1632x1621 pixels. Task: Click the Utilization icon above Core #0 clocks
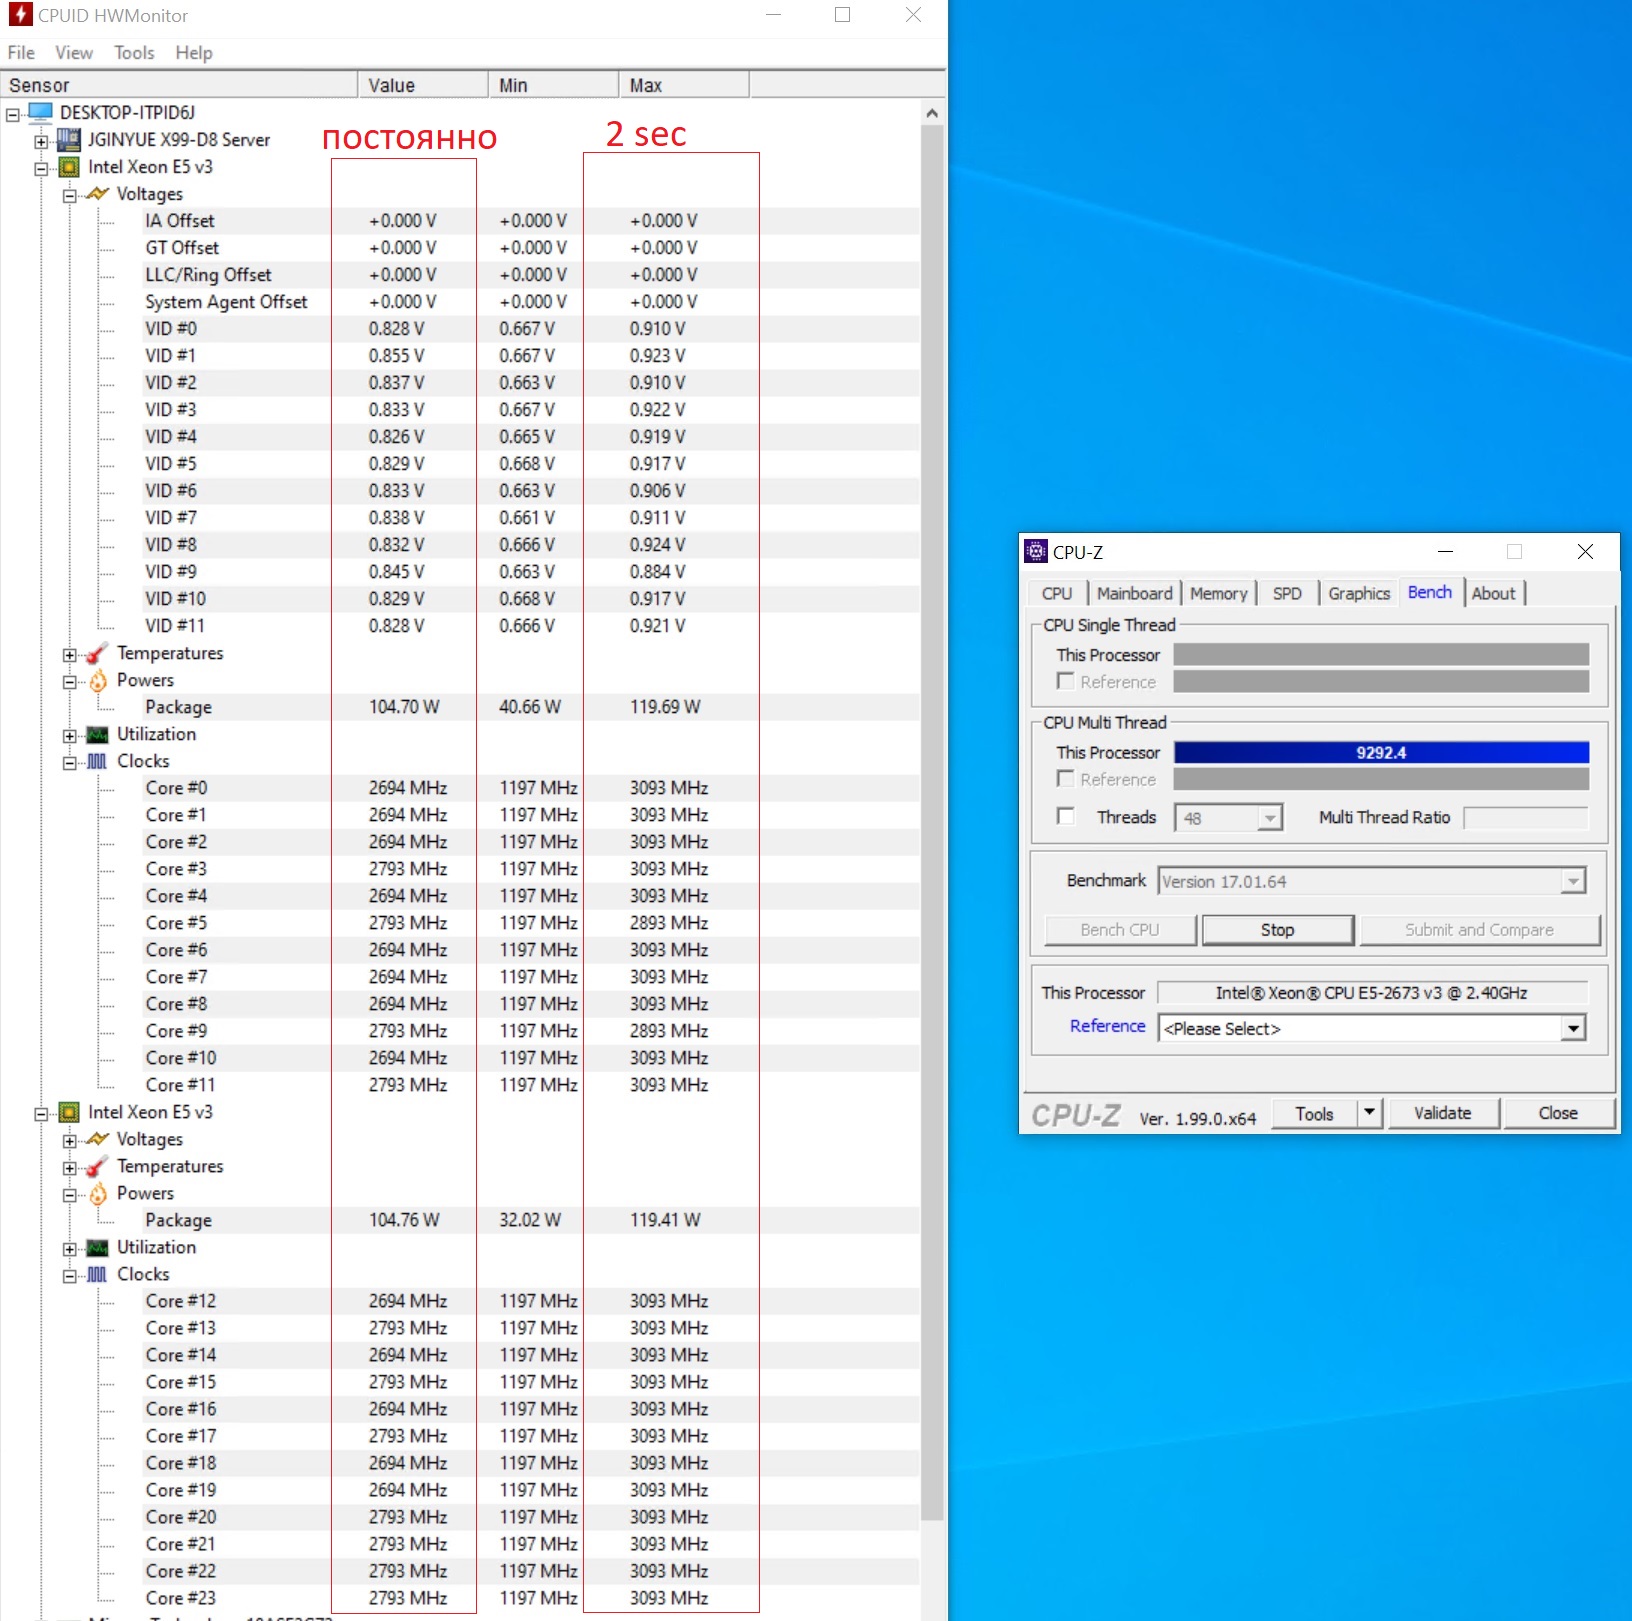pos(97,734)
